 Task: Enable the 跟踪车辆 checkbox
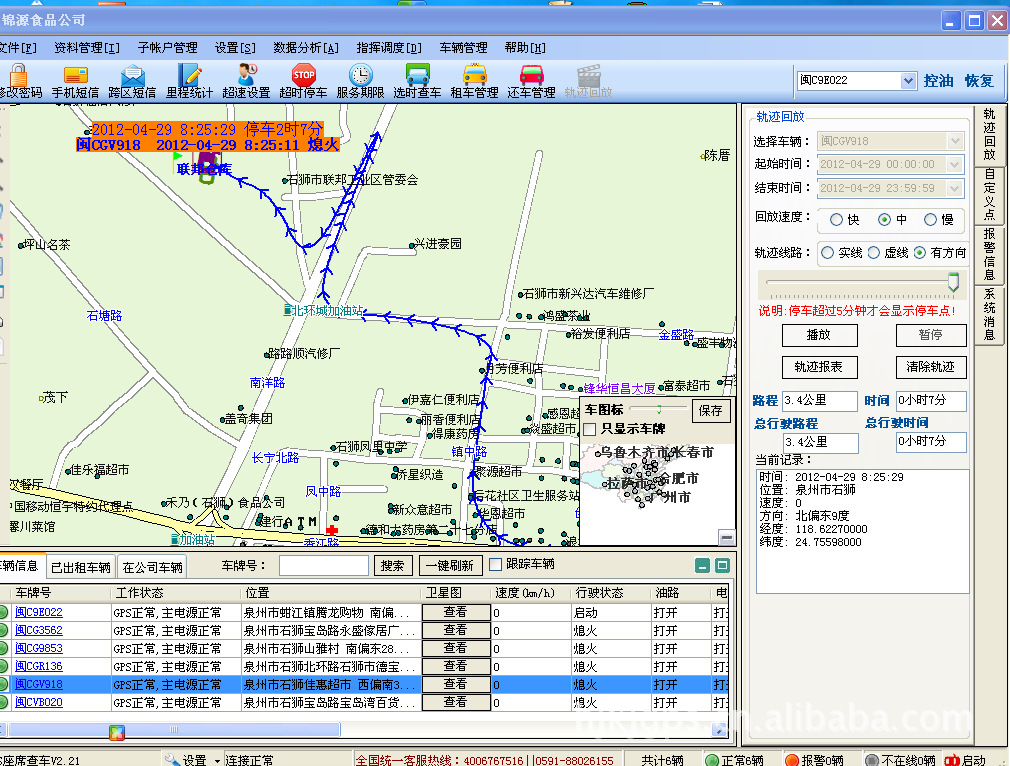496,565
